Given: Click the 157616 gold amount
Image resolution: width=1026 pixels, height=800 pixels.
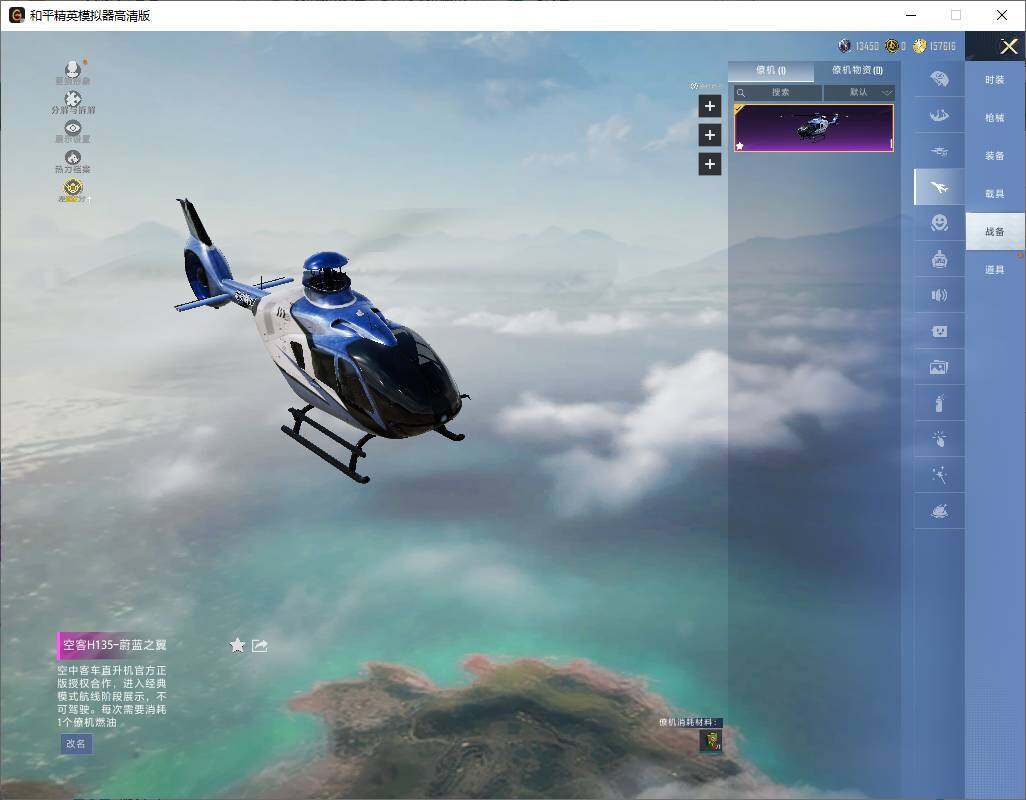Looking at the screenshot, I should point(943,46).
